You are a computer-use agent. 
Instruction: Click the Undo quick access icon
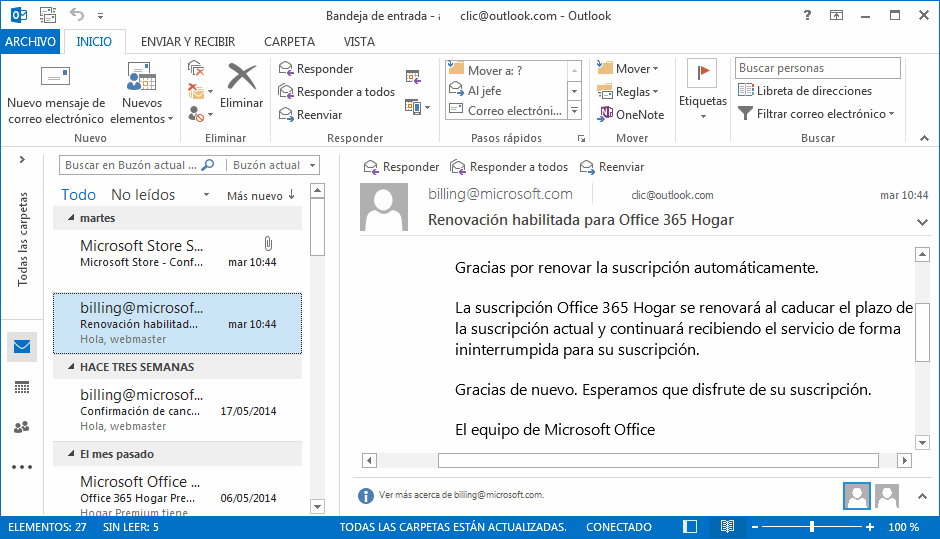click(x=77, y=14)
